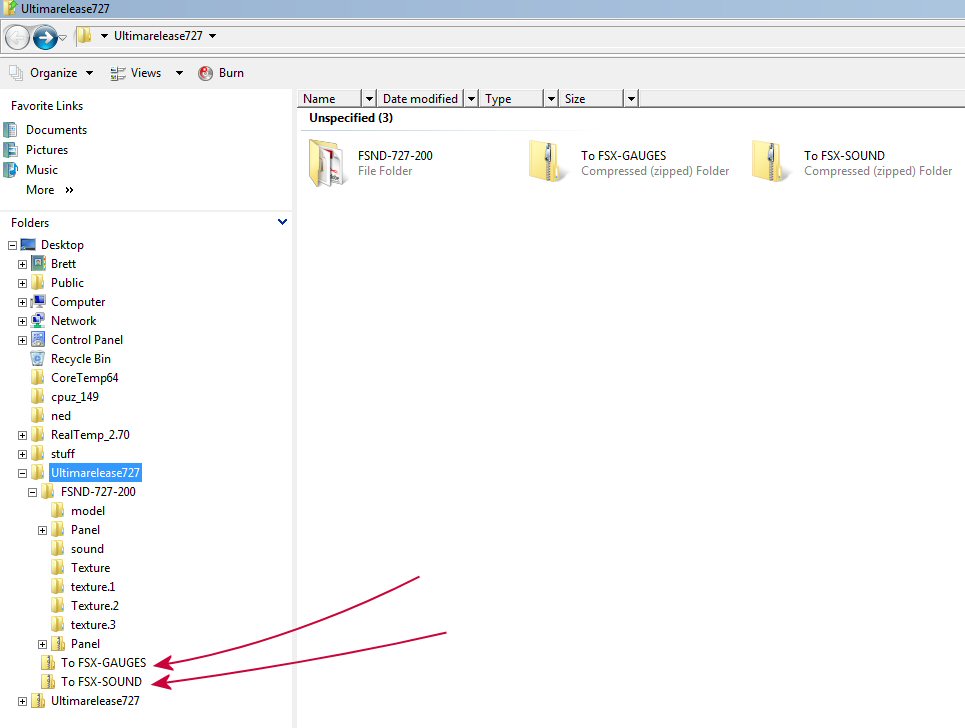
Task: Collapse the FSND-727-200 tree node
Action: (x=32, y=492)
